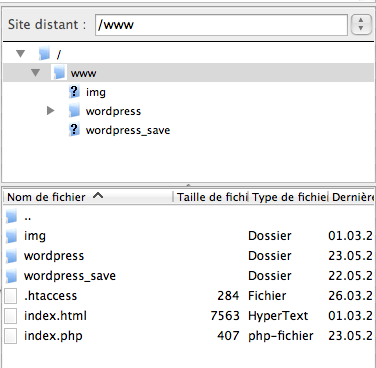Viewport: 376px width, 368px height.
Task: Click index.php file icon in list
Action: coord(11,336)
